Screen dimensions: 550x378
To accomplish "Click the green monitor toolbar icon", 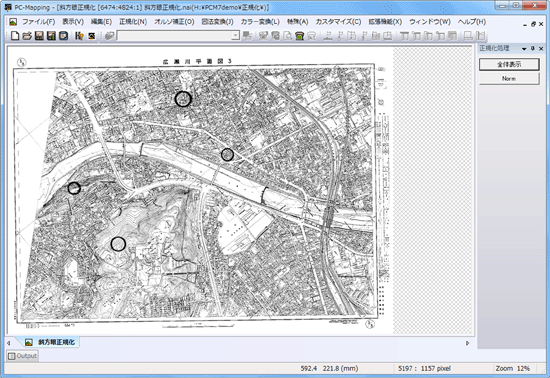I will [299, 35].
